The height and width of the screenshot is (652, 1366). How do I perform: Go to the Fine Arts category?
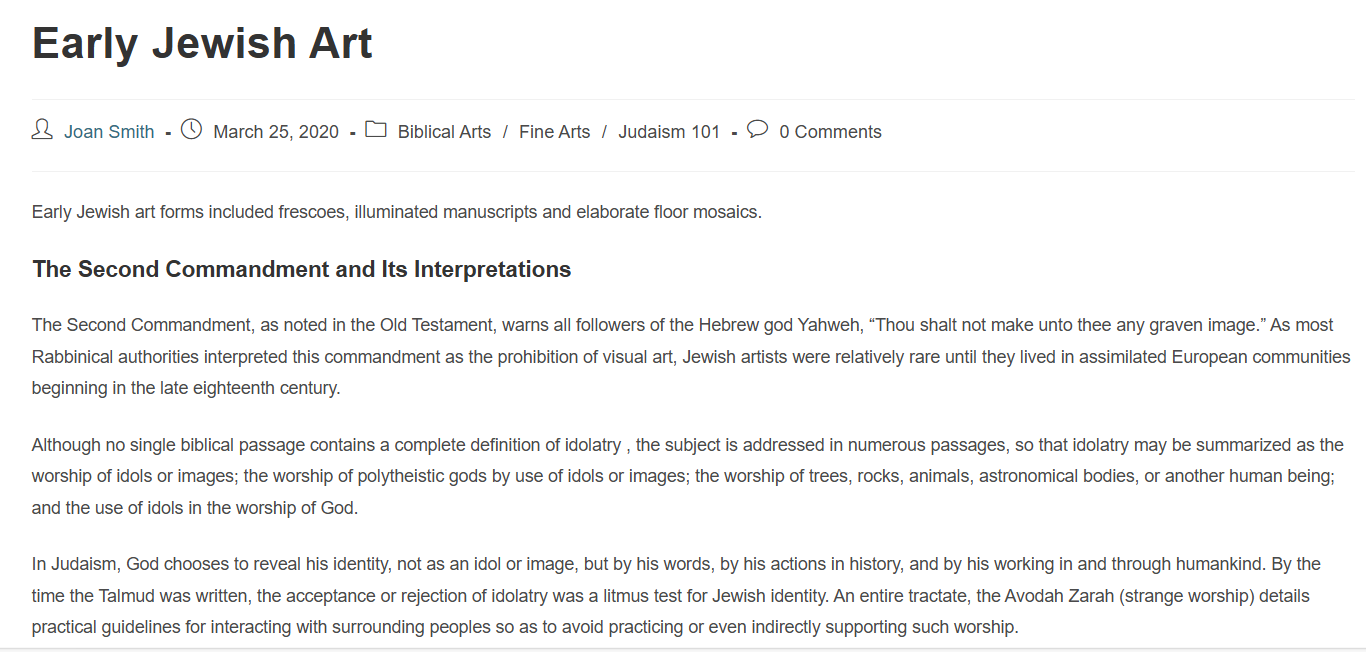click(554, 132)
